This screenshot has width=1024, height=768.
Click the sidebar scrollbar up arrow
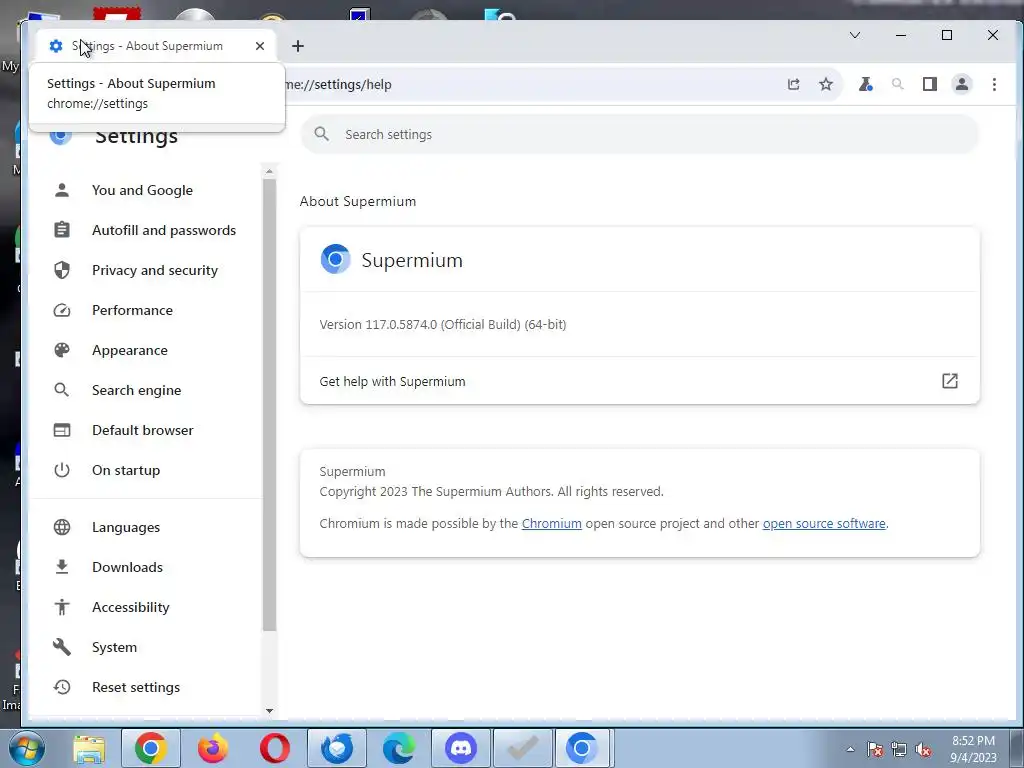click(x=269, y=171)
